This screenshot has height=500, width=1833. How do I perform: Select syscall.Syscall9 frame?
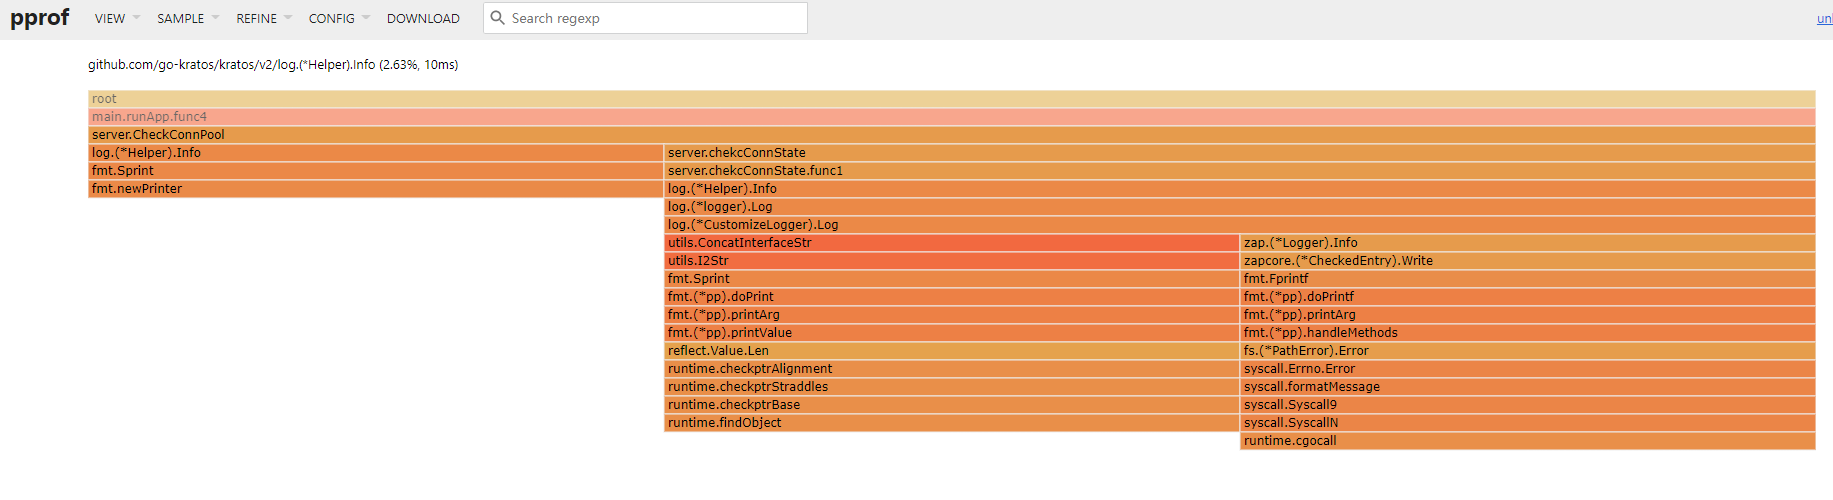(x=1527, y=405)
